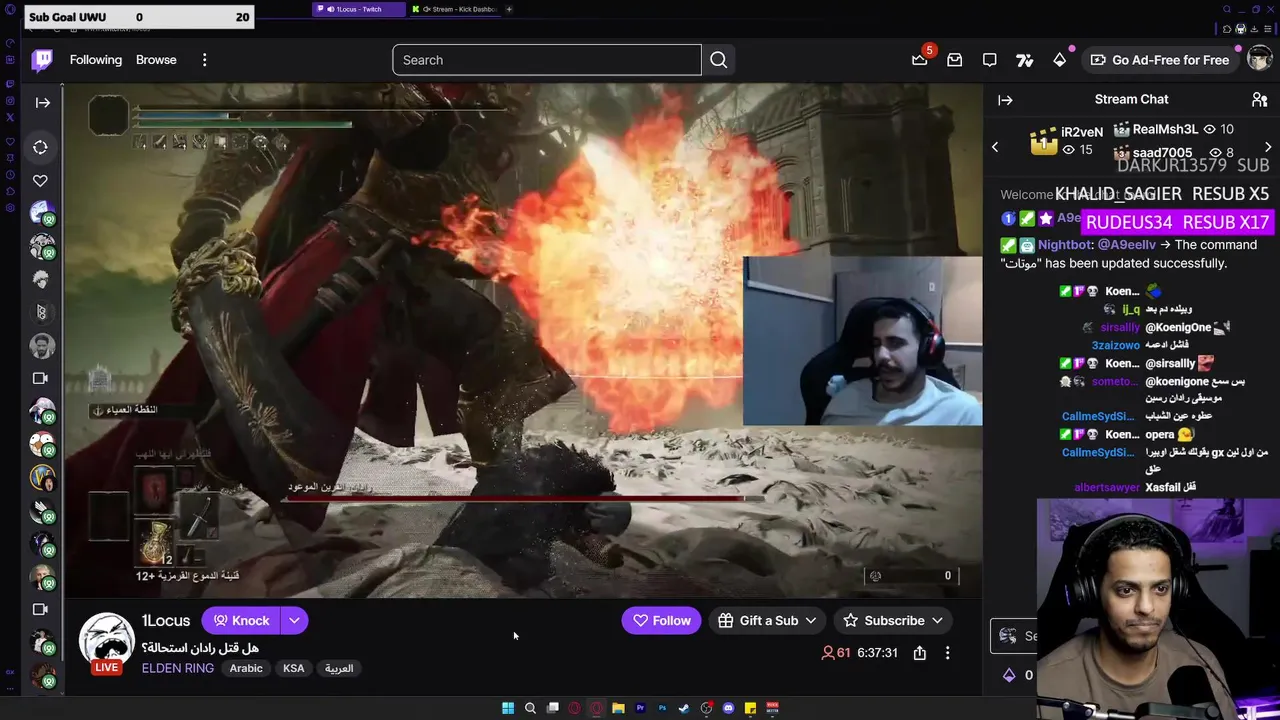
Task: Click the sirsallly username in chat
Action: click(1120, 328)
